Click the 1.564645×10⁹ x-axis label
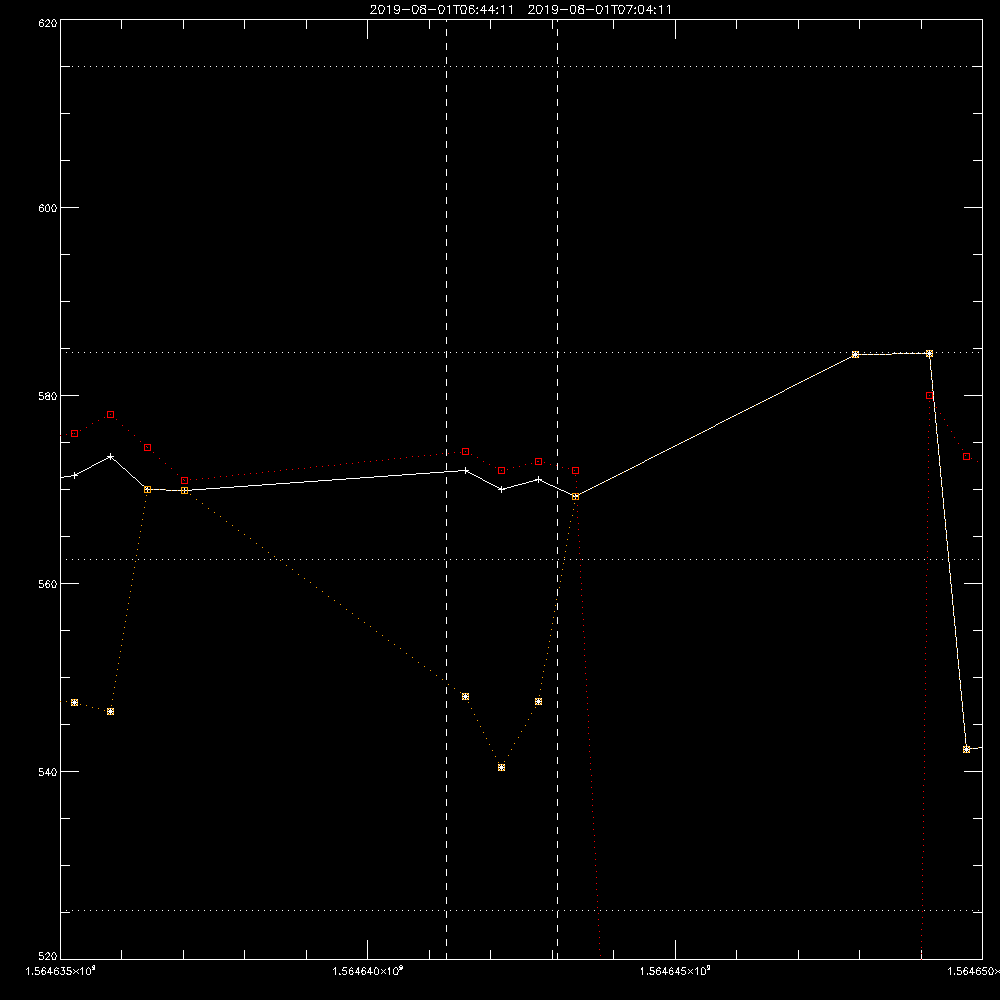This screenshot has height=1000, width=1000. tap(675, 971)
